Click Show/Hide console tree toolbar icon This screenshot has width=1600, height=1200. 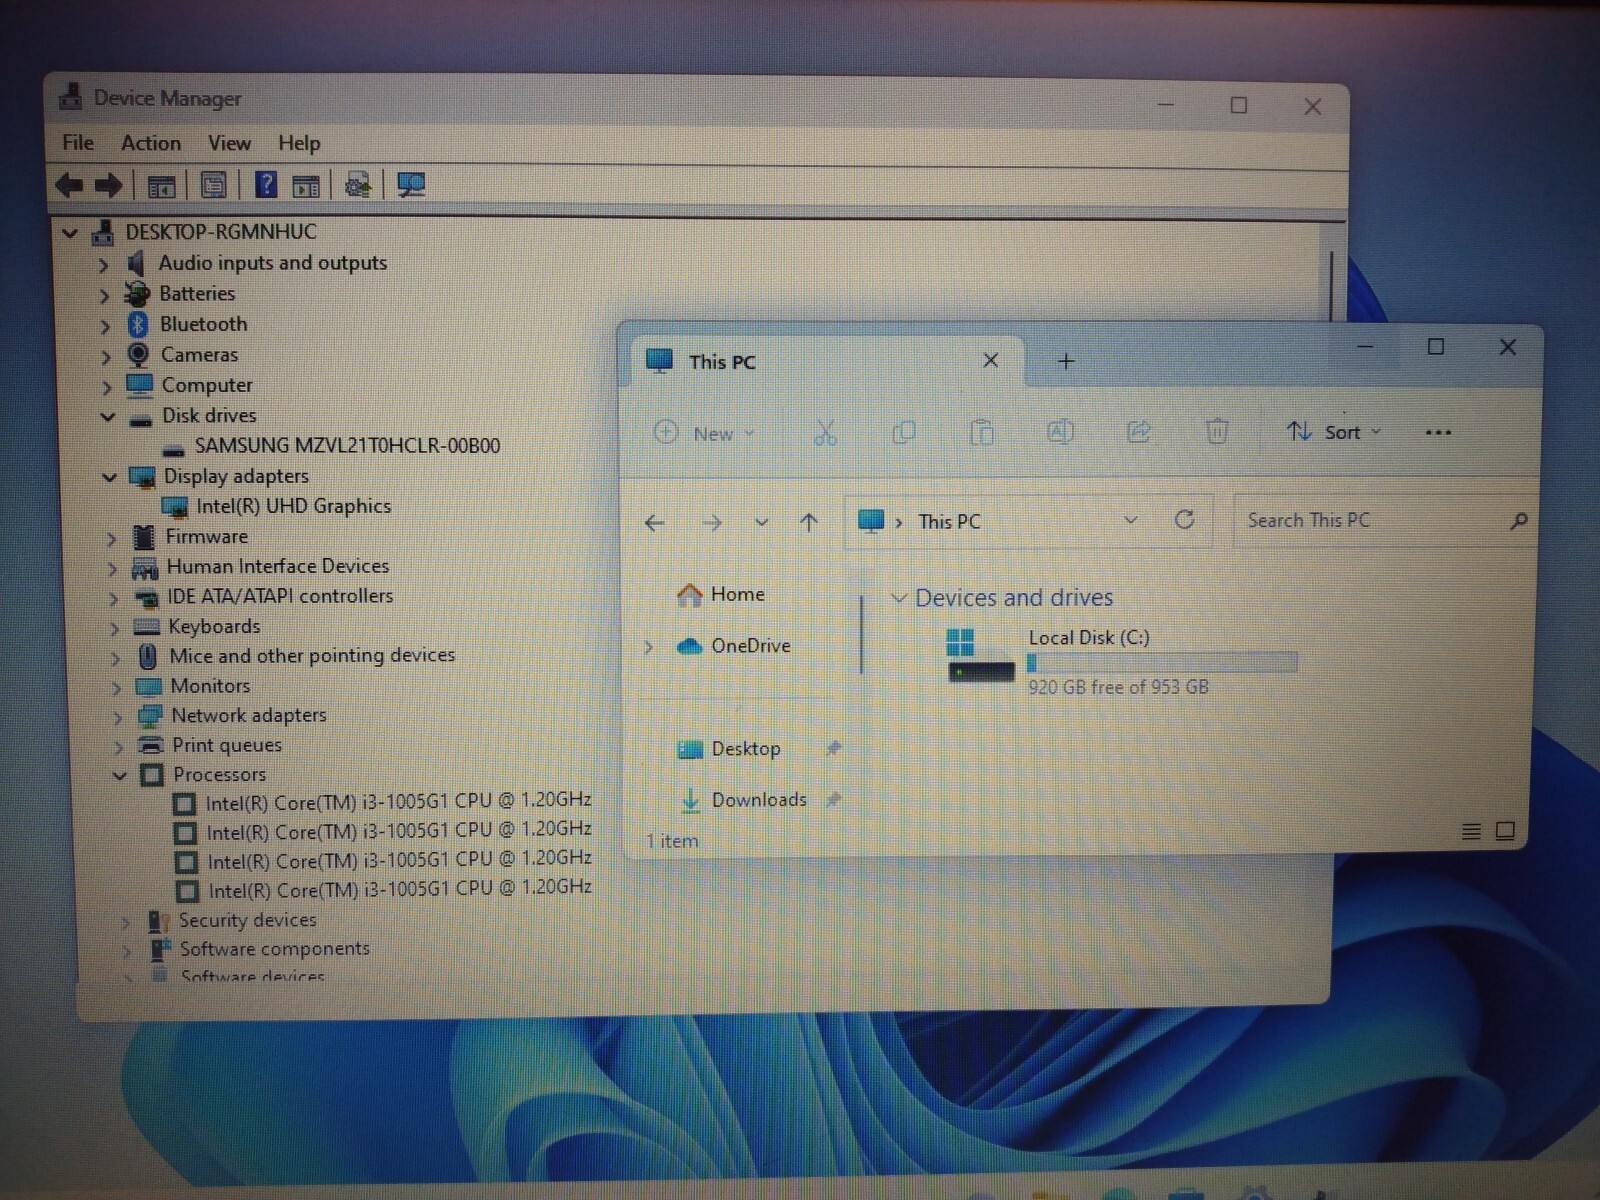pyautogui.click(x=161, y=186)
